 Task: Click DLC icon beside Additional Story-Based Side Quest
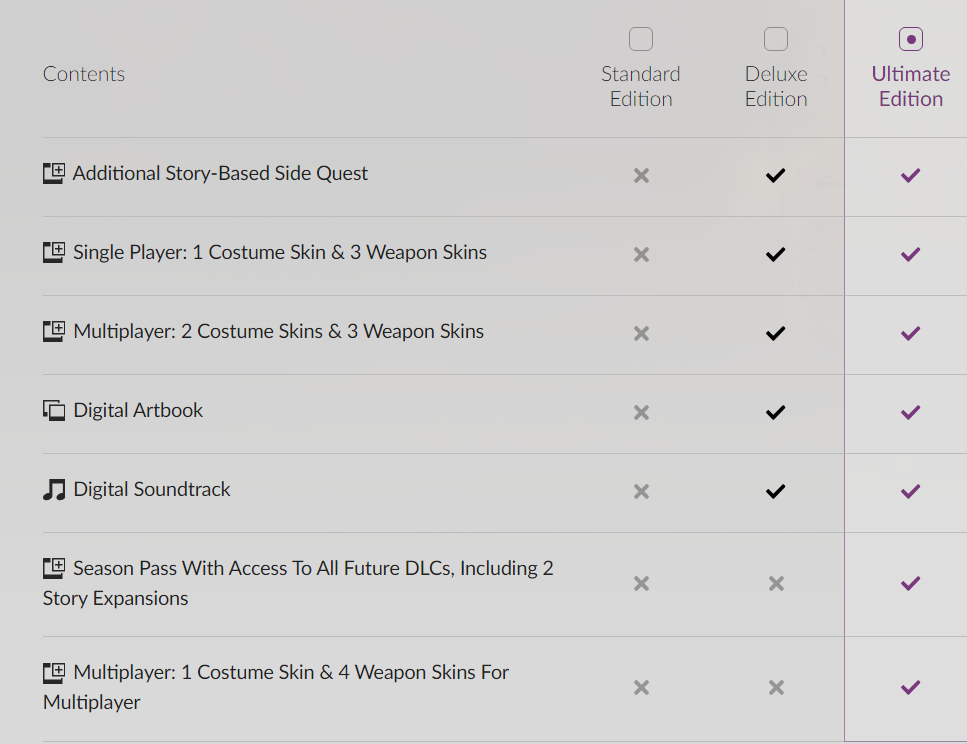pyautogui.click(x=54, y=174)
